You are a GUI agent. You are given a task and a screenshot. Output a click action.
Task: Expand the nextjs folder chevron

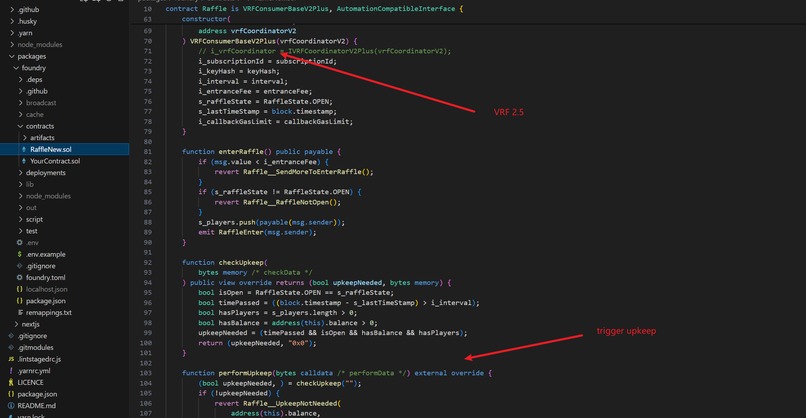tap(16, 324)
